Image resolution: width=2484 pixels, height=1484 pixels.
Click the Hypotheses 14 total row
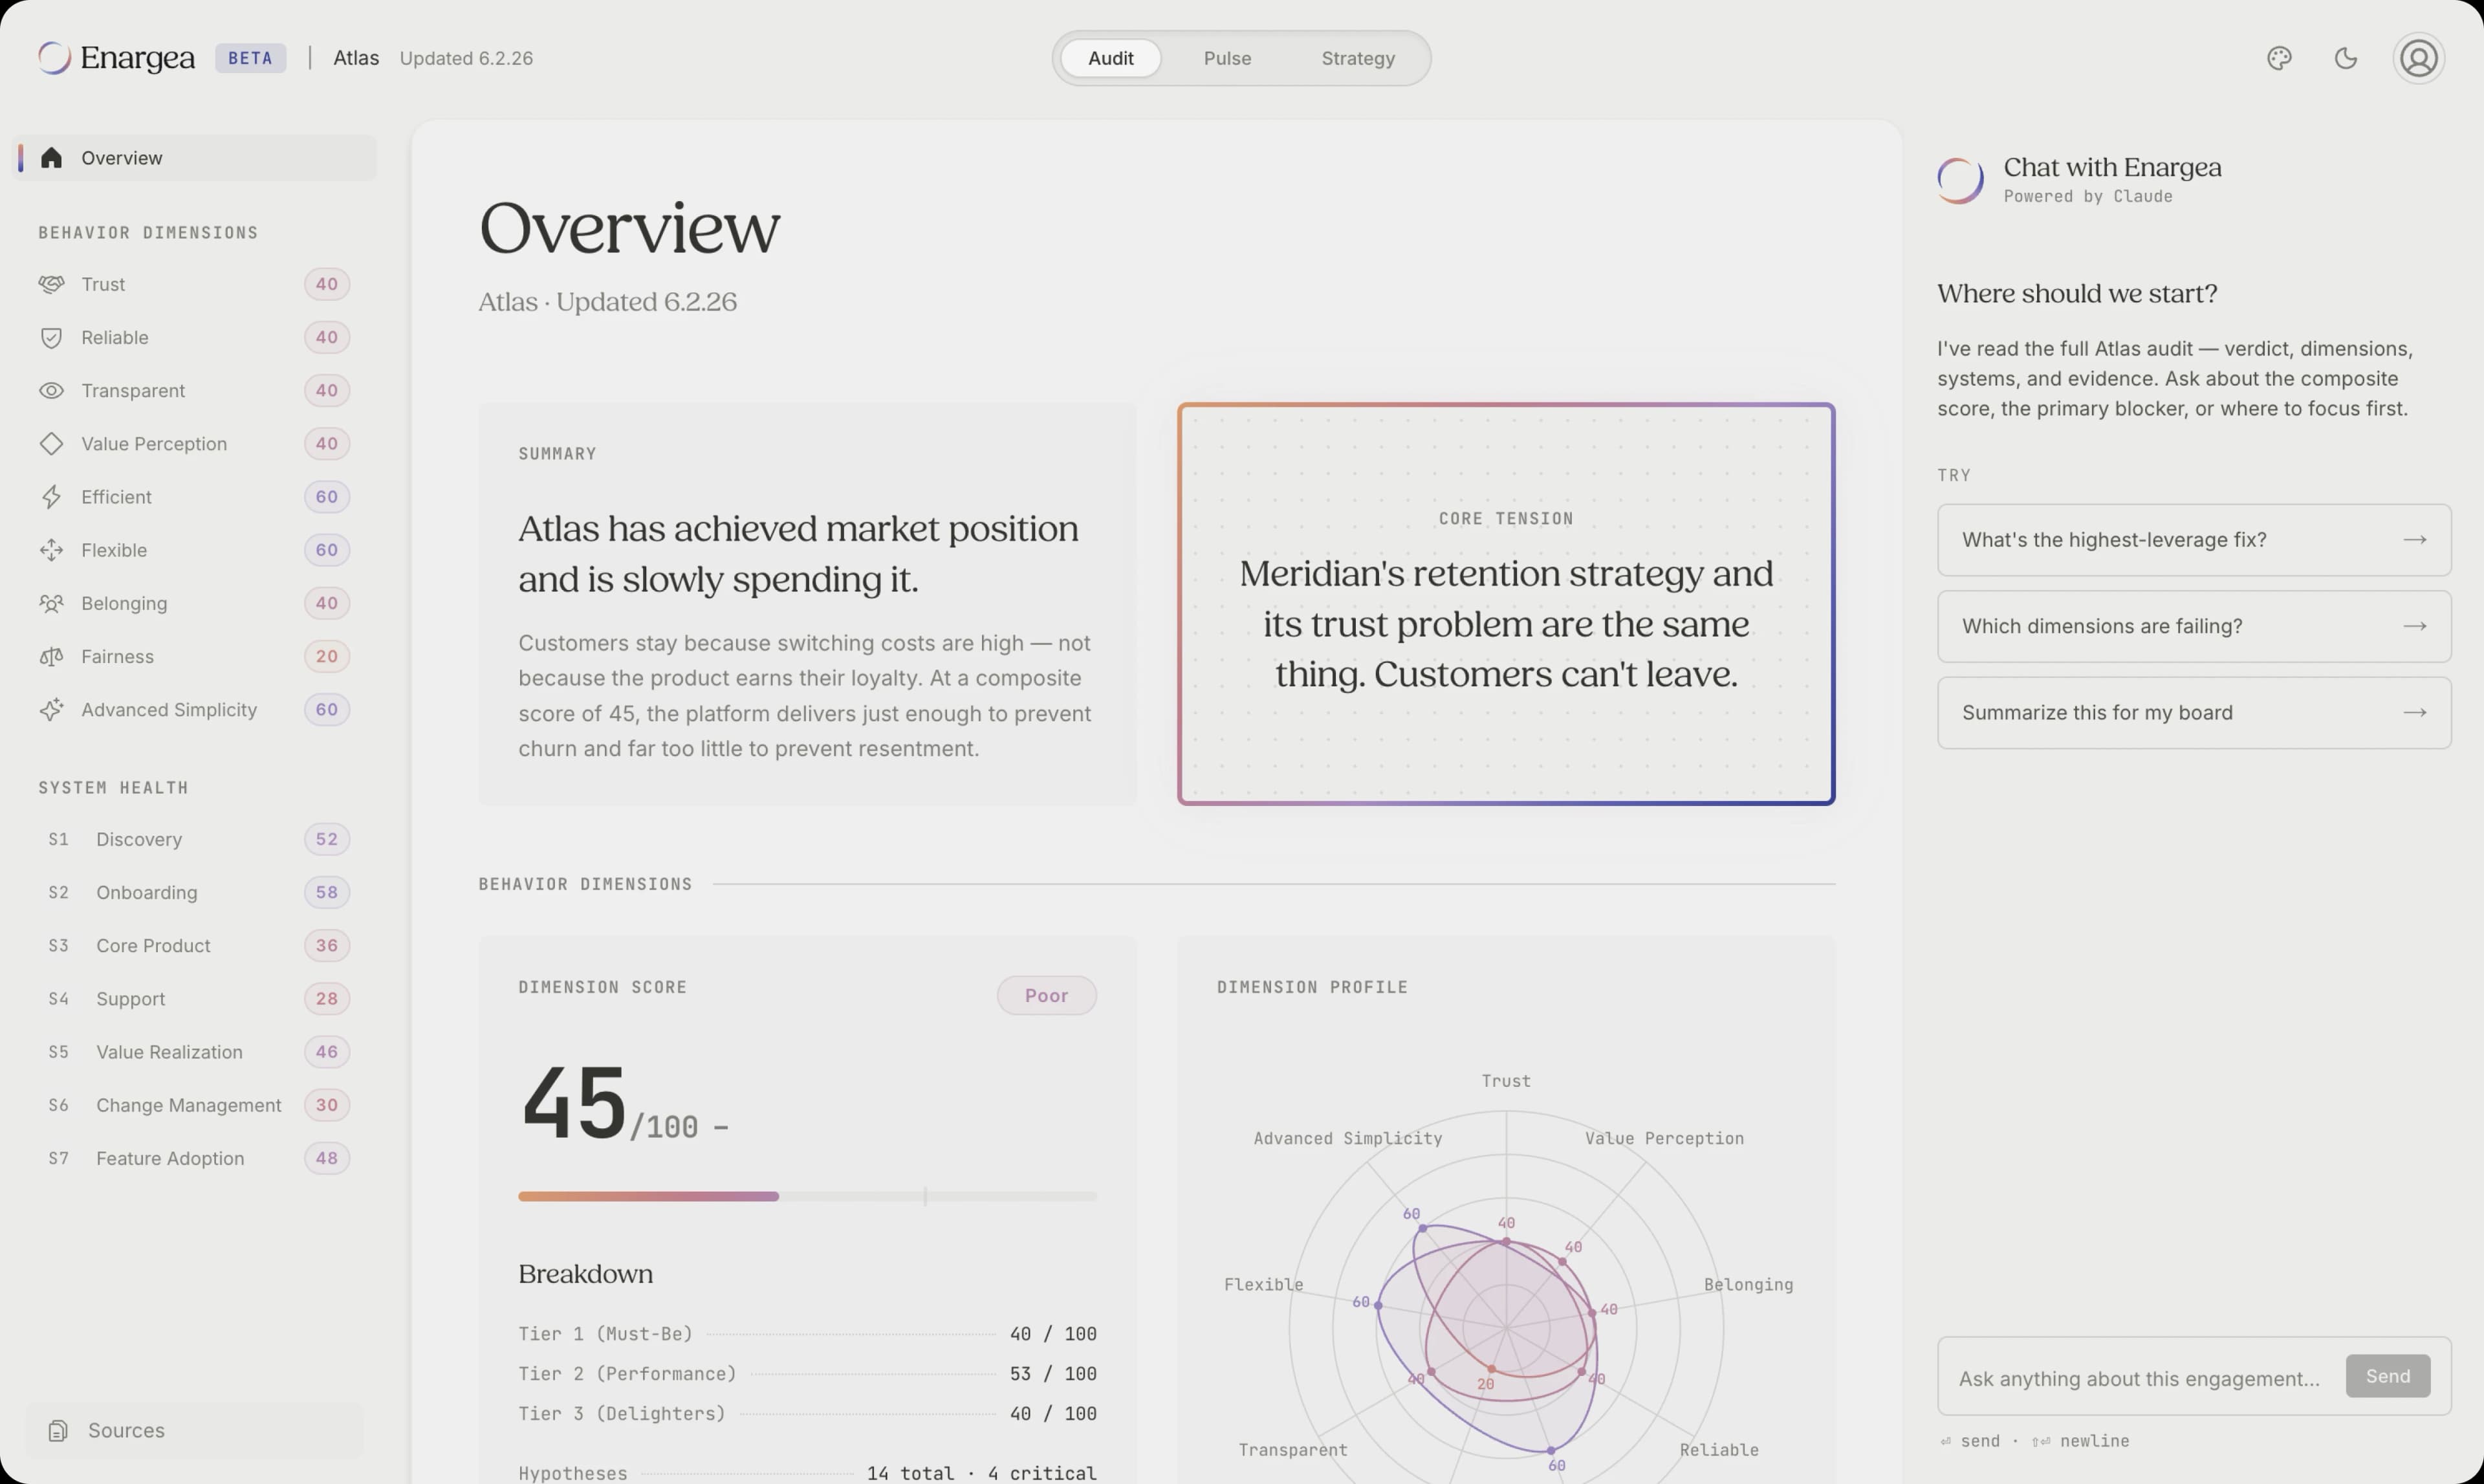tap(807, 1473)
